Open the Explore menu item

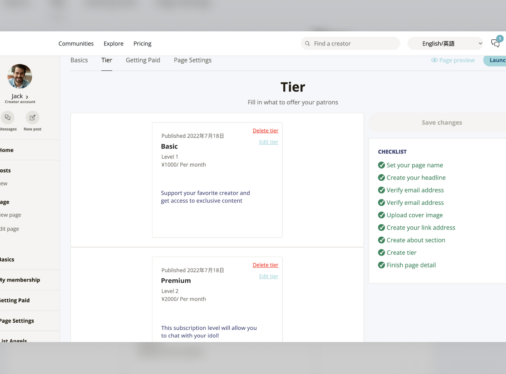point(113,43)
